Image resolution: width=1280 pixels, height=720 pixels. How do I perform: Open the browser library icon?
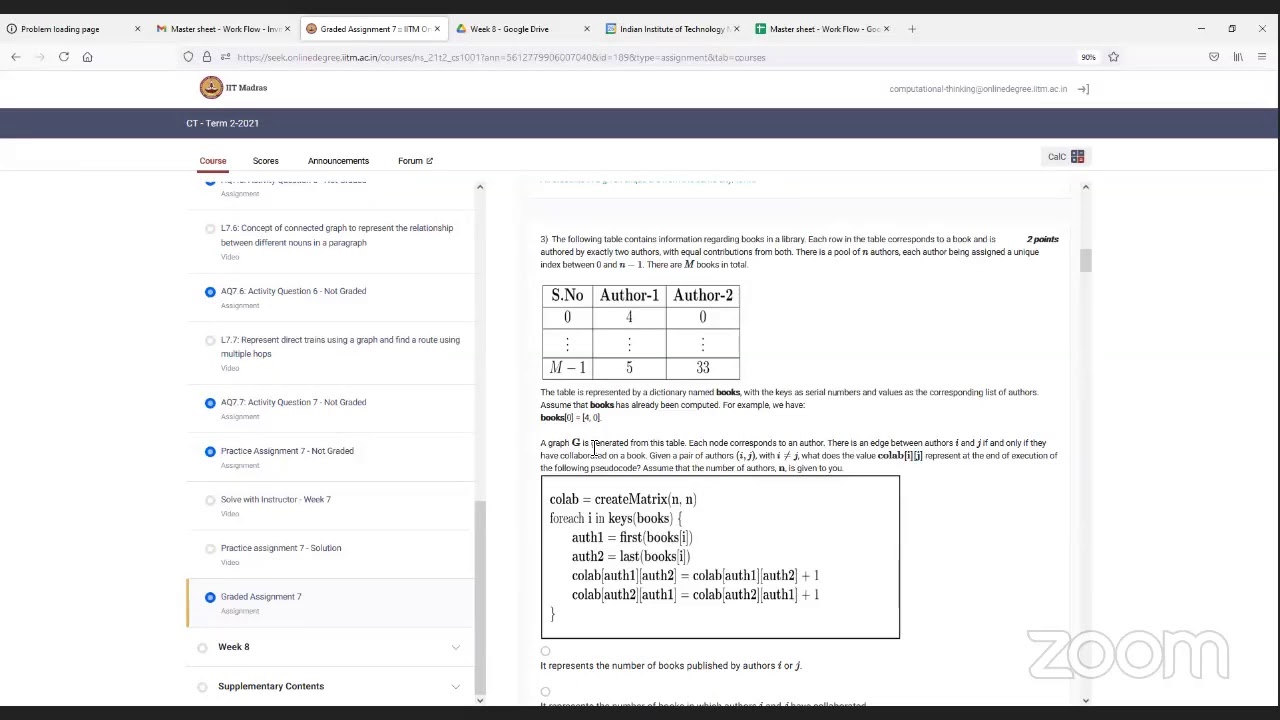(1238, 57)
